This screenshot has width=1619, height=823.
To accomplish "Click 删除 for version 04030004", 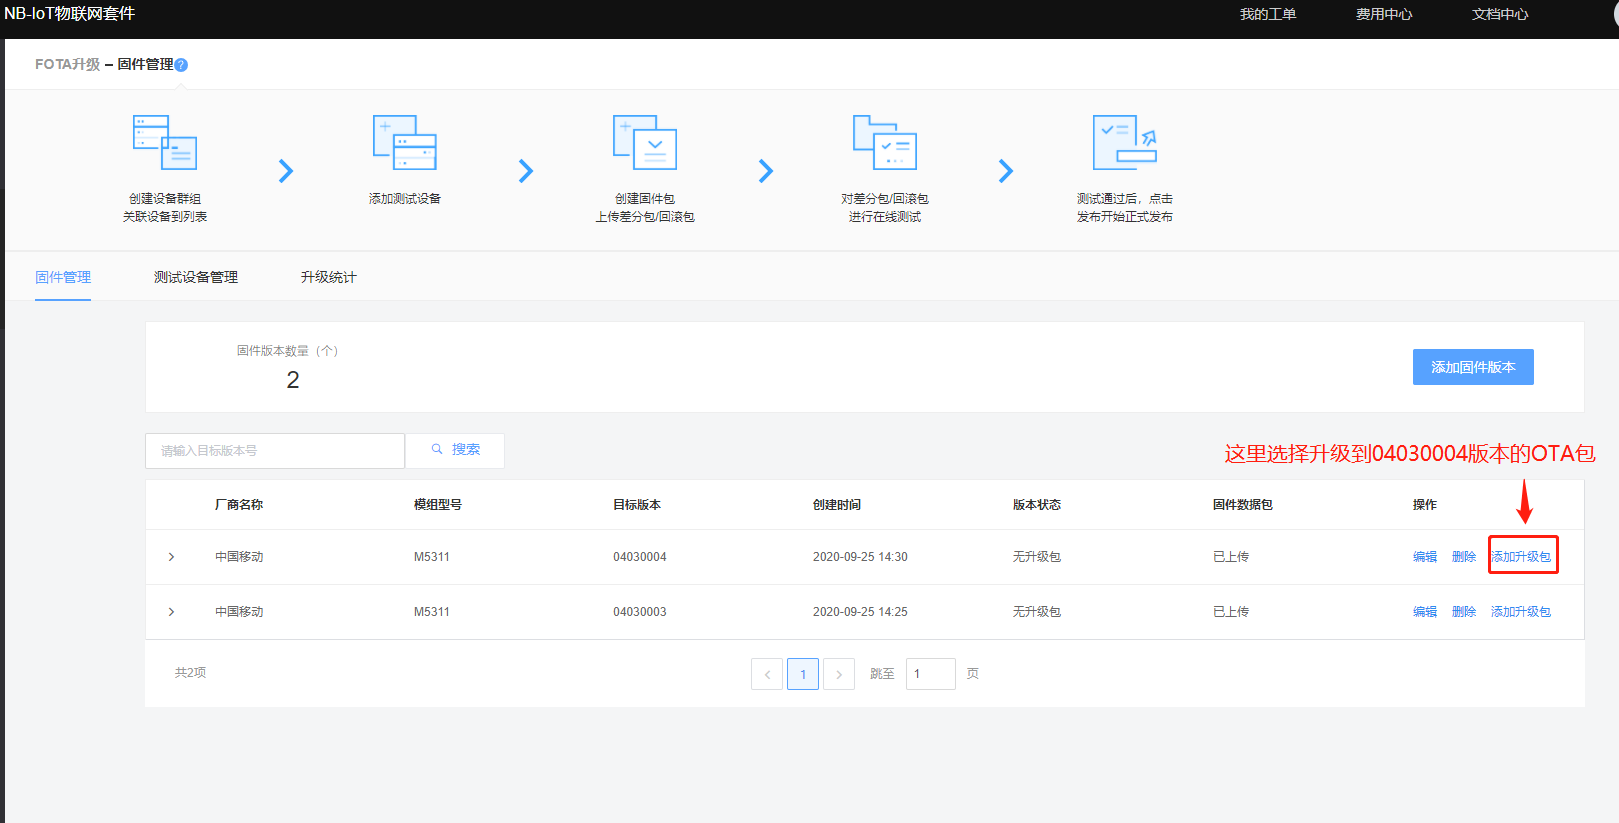I will tap(1464, 557).
